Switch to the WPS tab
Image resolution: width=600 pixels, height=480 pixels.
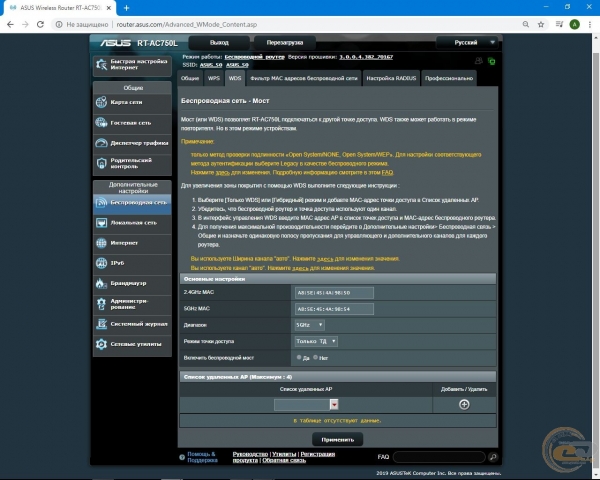click(214, 77)
